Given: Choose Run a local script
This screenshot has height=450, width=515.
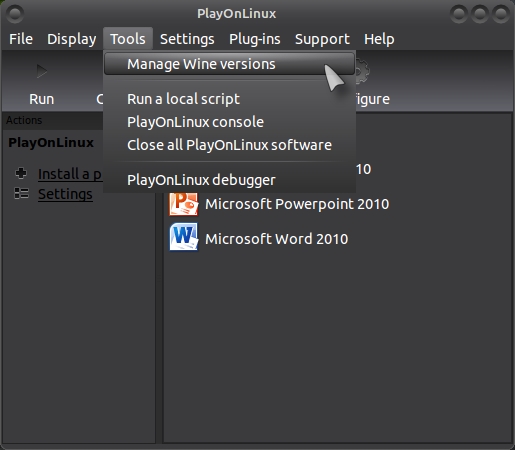Looking at the screenshot, I should [229, 99].
